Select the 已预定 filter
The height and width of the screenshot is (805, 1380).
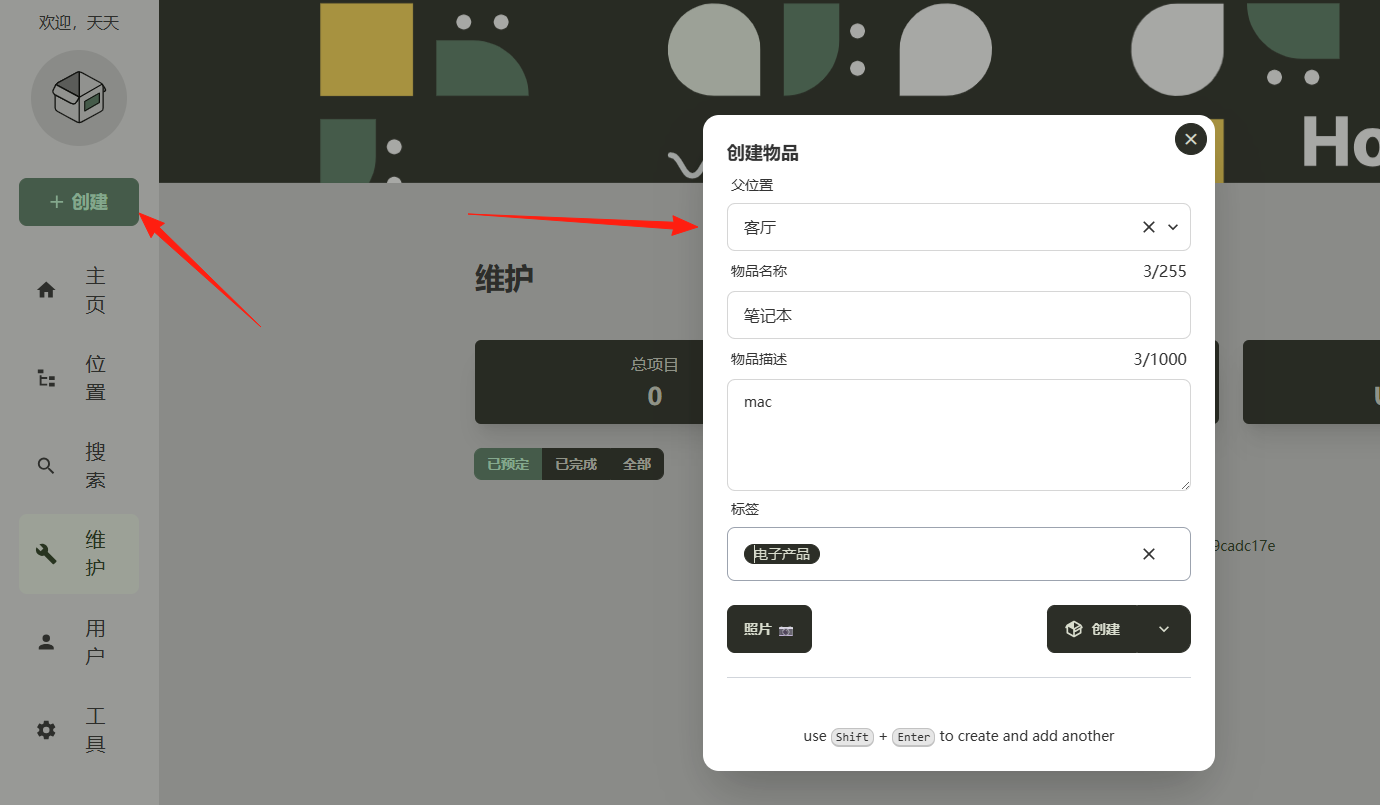[x=508, y=464]
